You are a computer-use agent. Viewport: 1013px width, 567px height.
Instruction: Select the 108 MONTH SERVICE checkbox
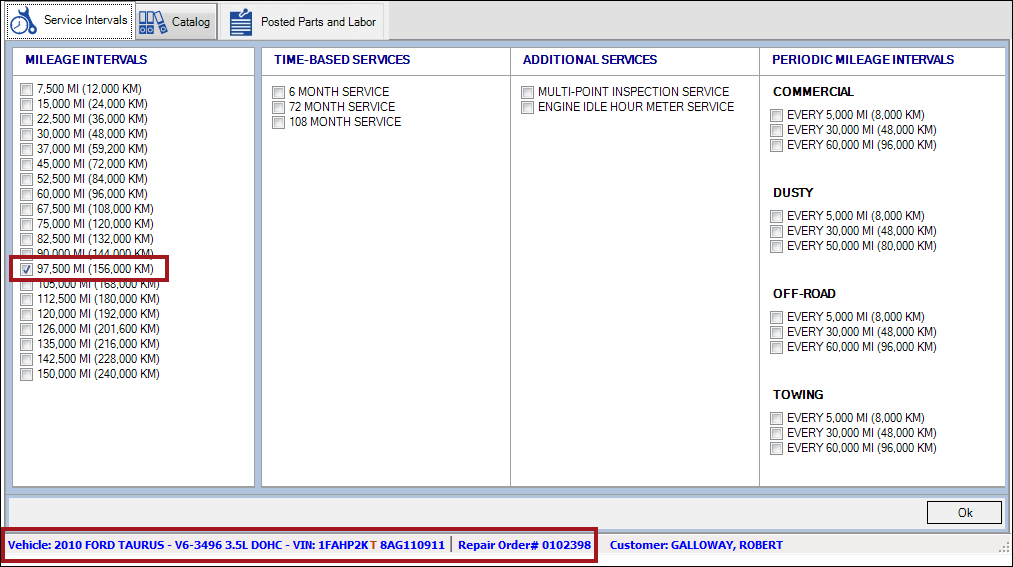click(x=279, y=122)
